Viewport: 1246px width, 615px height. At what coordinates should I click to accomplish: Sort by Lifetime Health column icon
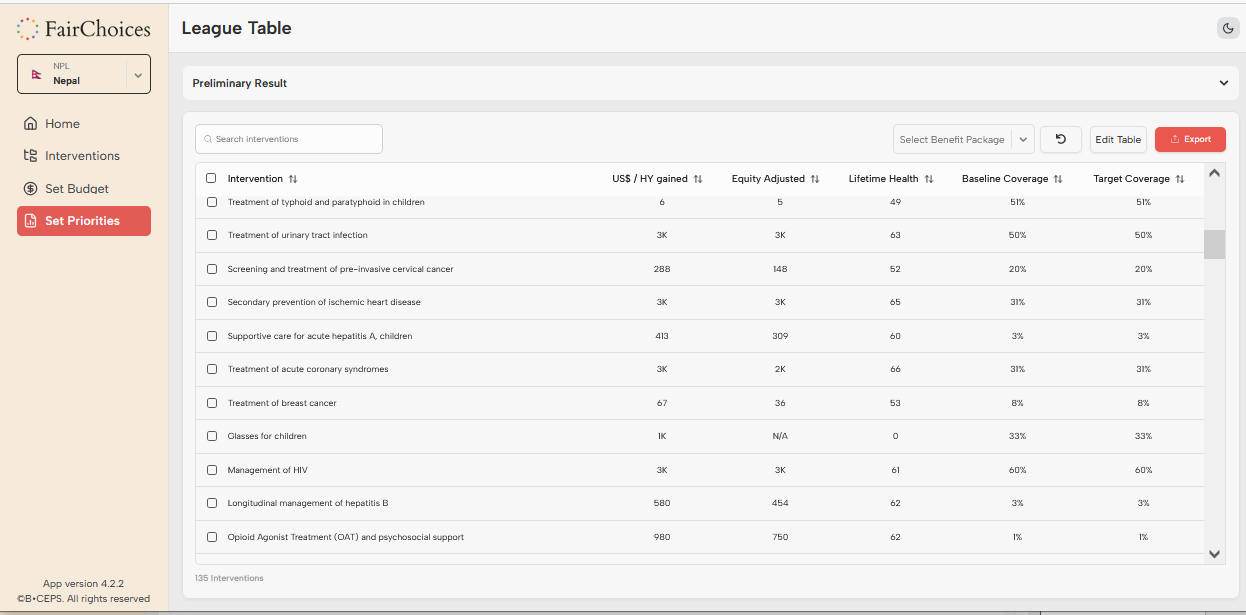pos(929,179)
